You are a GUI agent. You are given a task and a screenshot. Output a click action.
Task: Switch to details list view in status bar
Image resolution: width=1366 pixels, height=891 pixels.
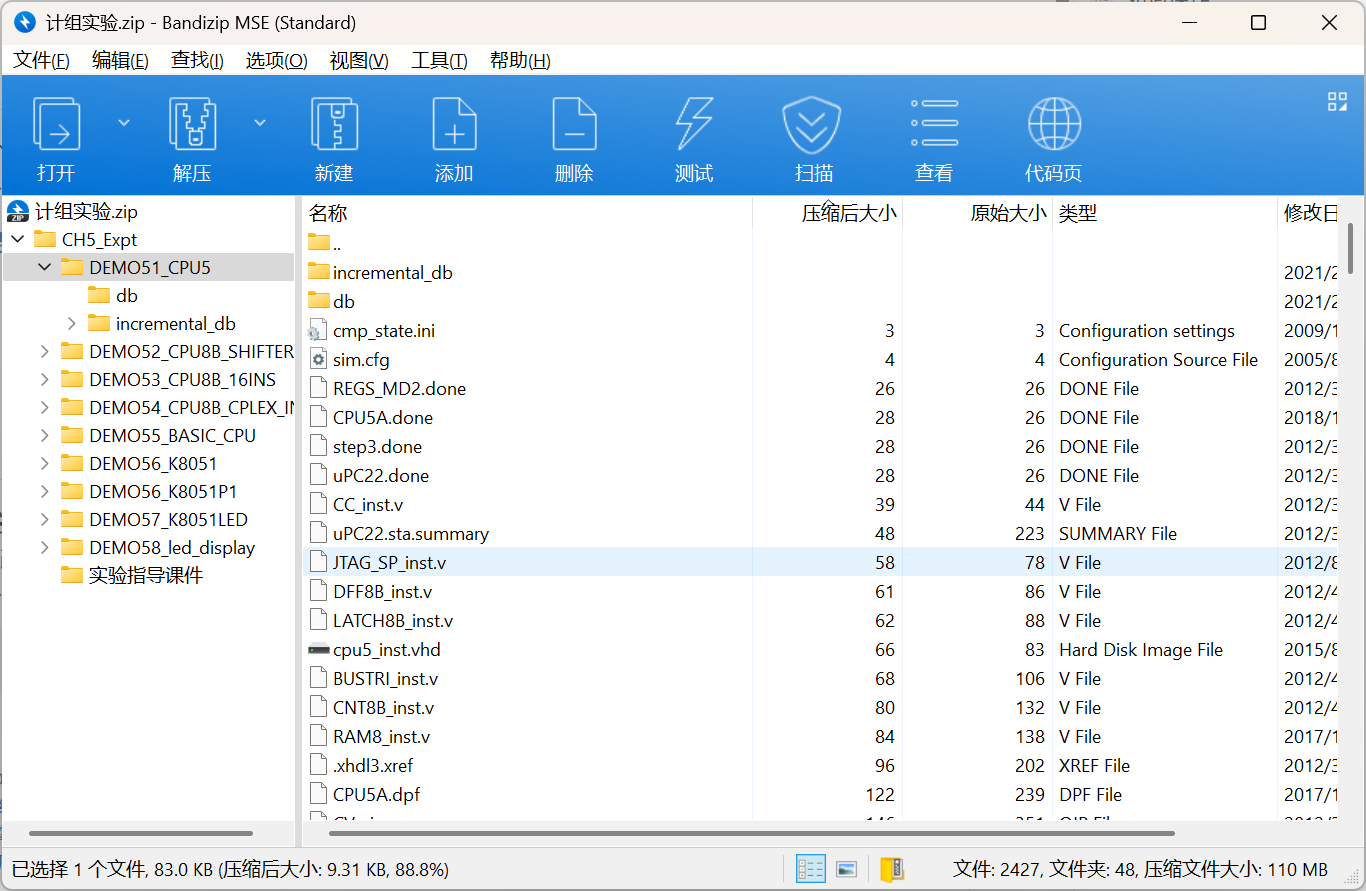pyautogui.click(x=810, y=869)
